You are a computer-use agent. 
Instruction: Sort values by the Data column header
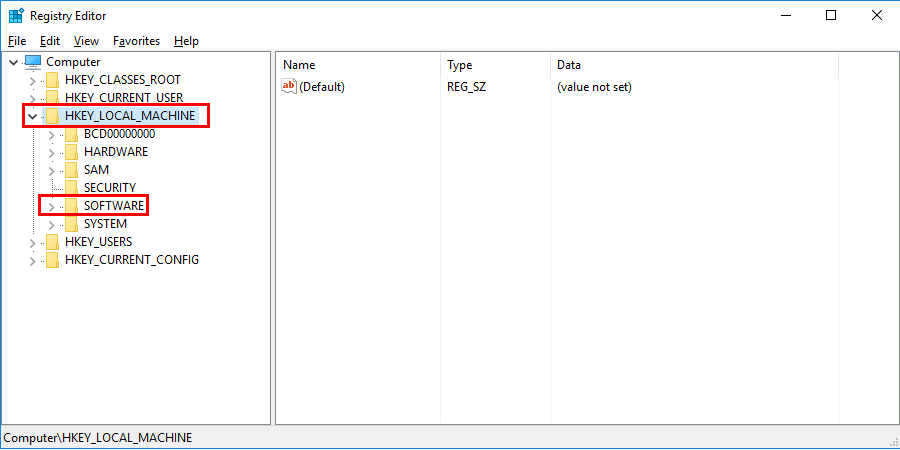pos(695,65)
